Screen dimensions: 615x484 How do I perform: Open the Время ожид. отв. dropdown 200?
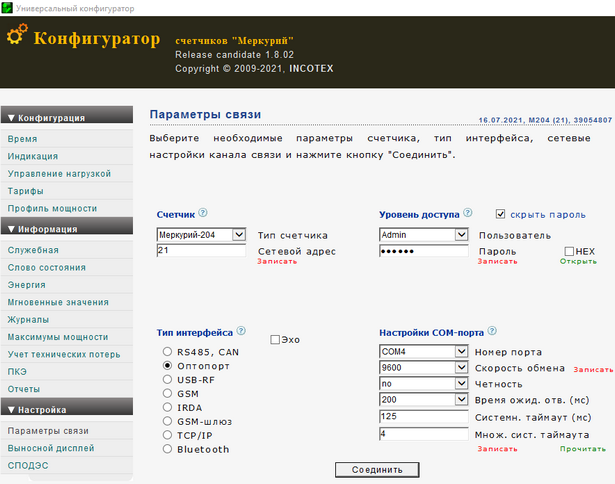[424, 399]
